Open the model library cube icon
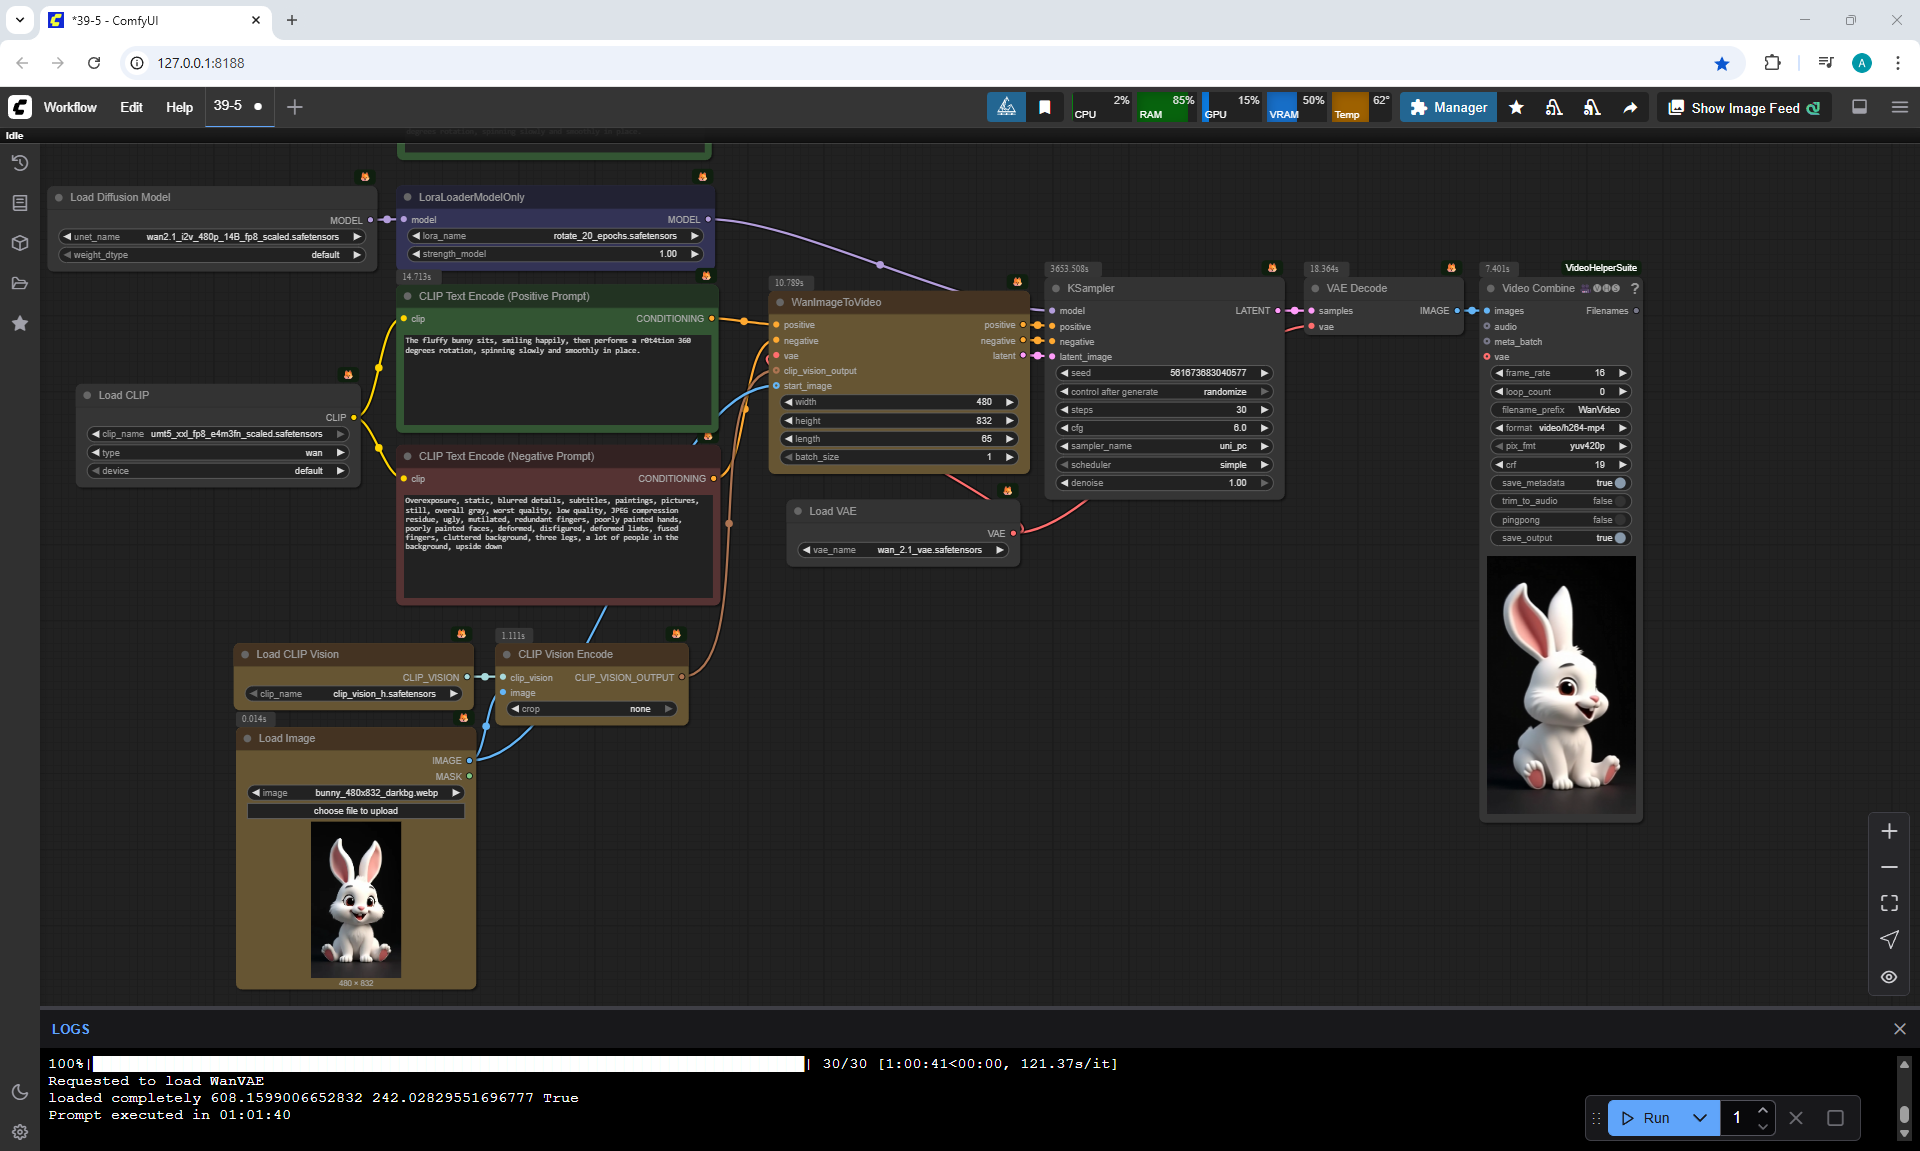Screen dimensions: 1920x1151 [x=19, y=243]
